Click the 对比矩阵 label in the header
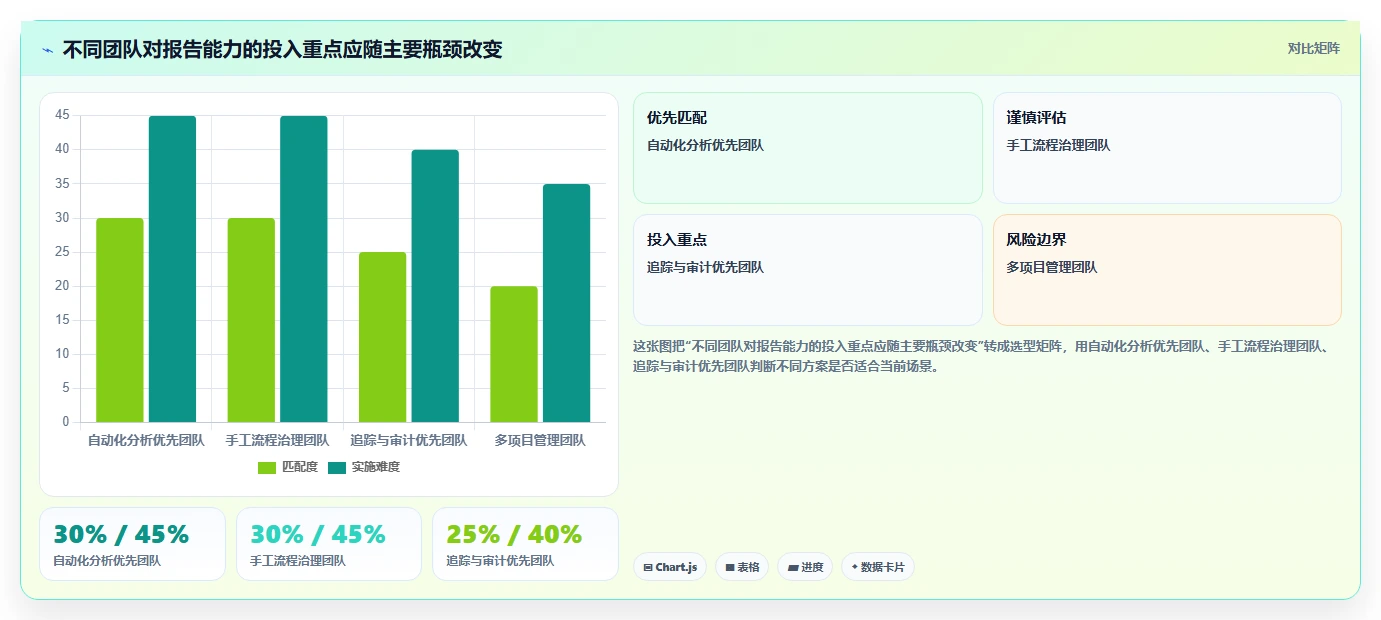The height and width of the screenshot is (620, 1381). point(1313,48)
